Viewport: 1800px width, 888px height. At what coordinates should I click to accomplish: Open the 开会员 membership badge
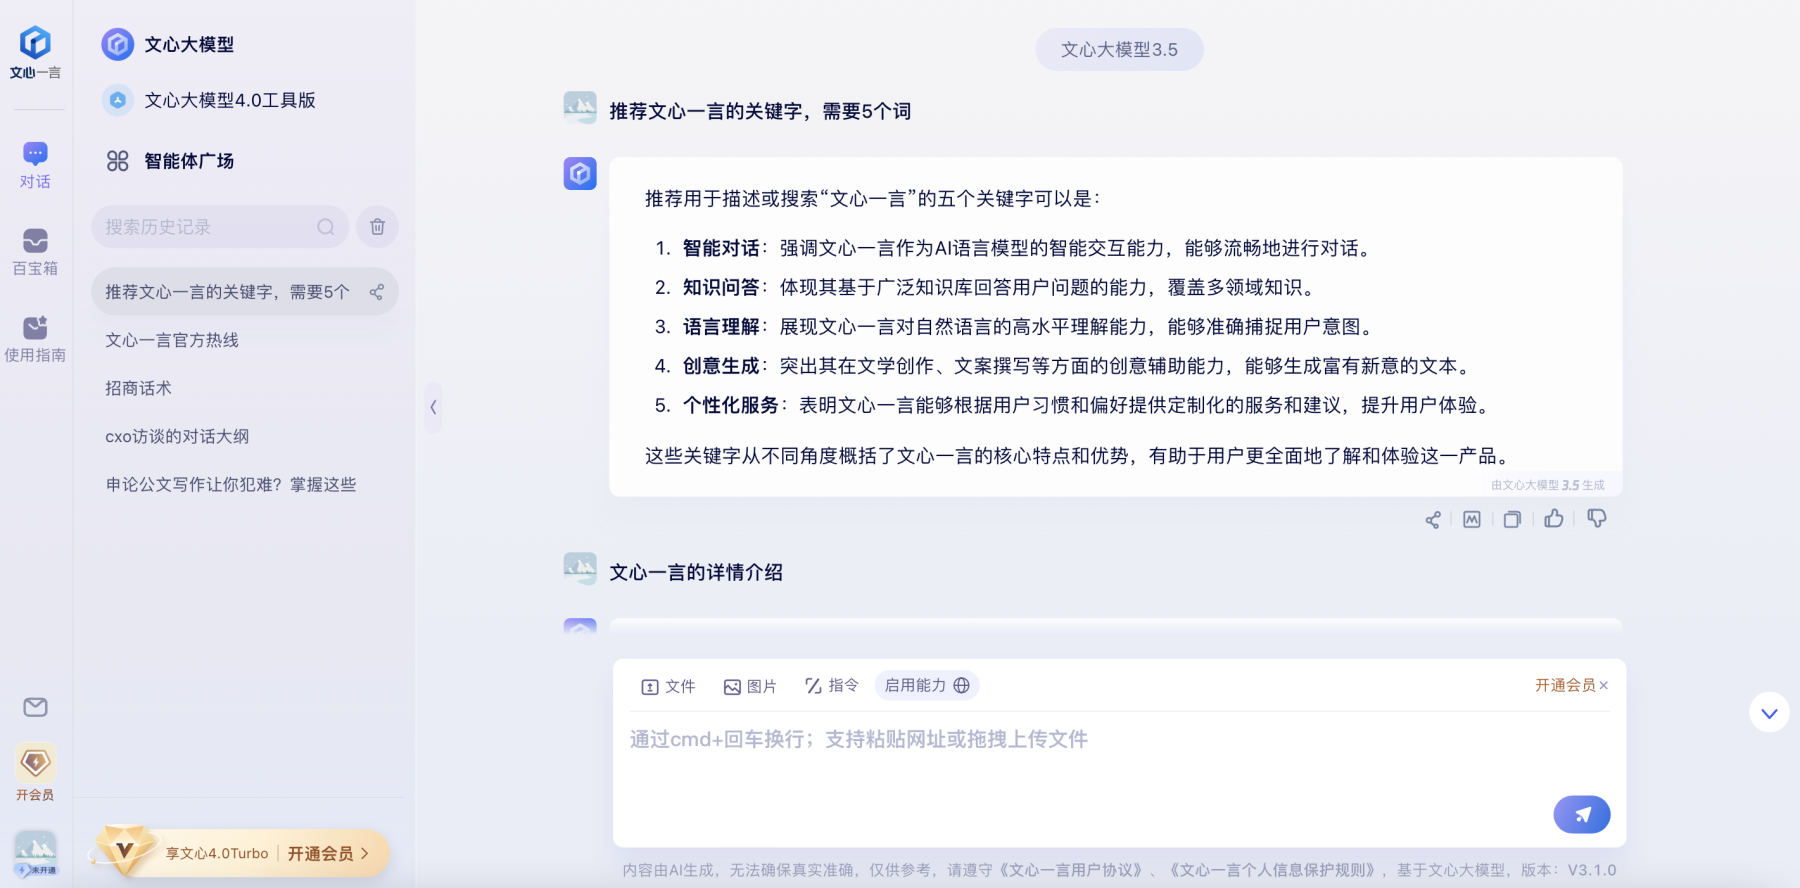click(35, 773)
